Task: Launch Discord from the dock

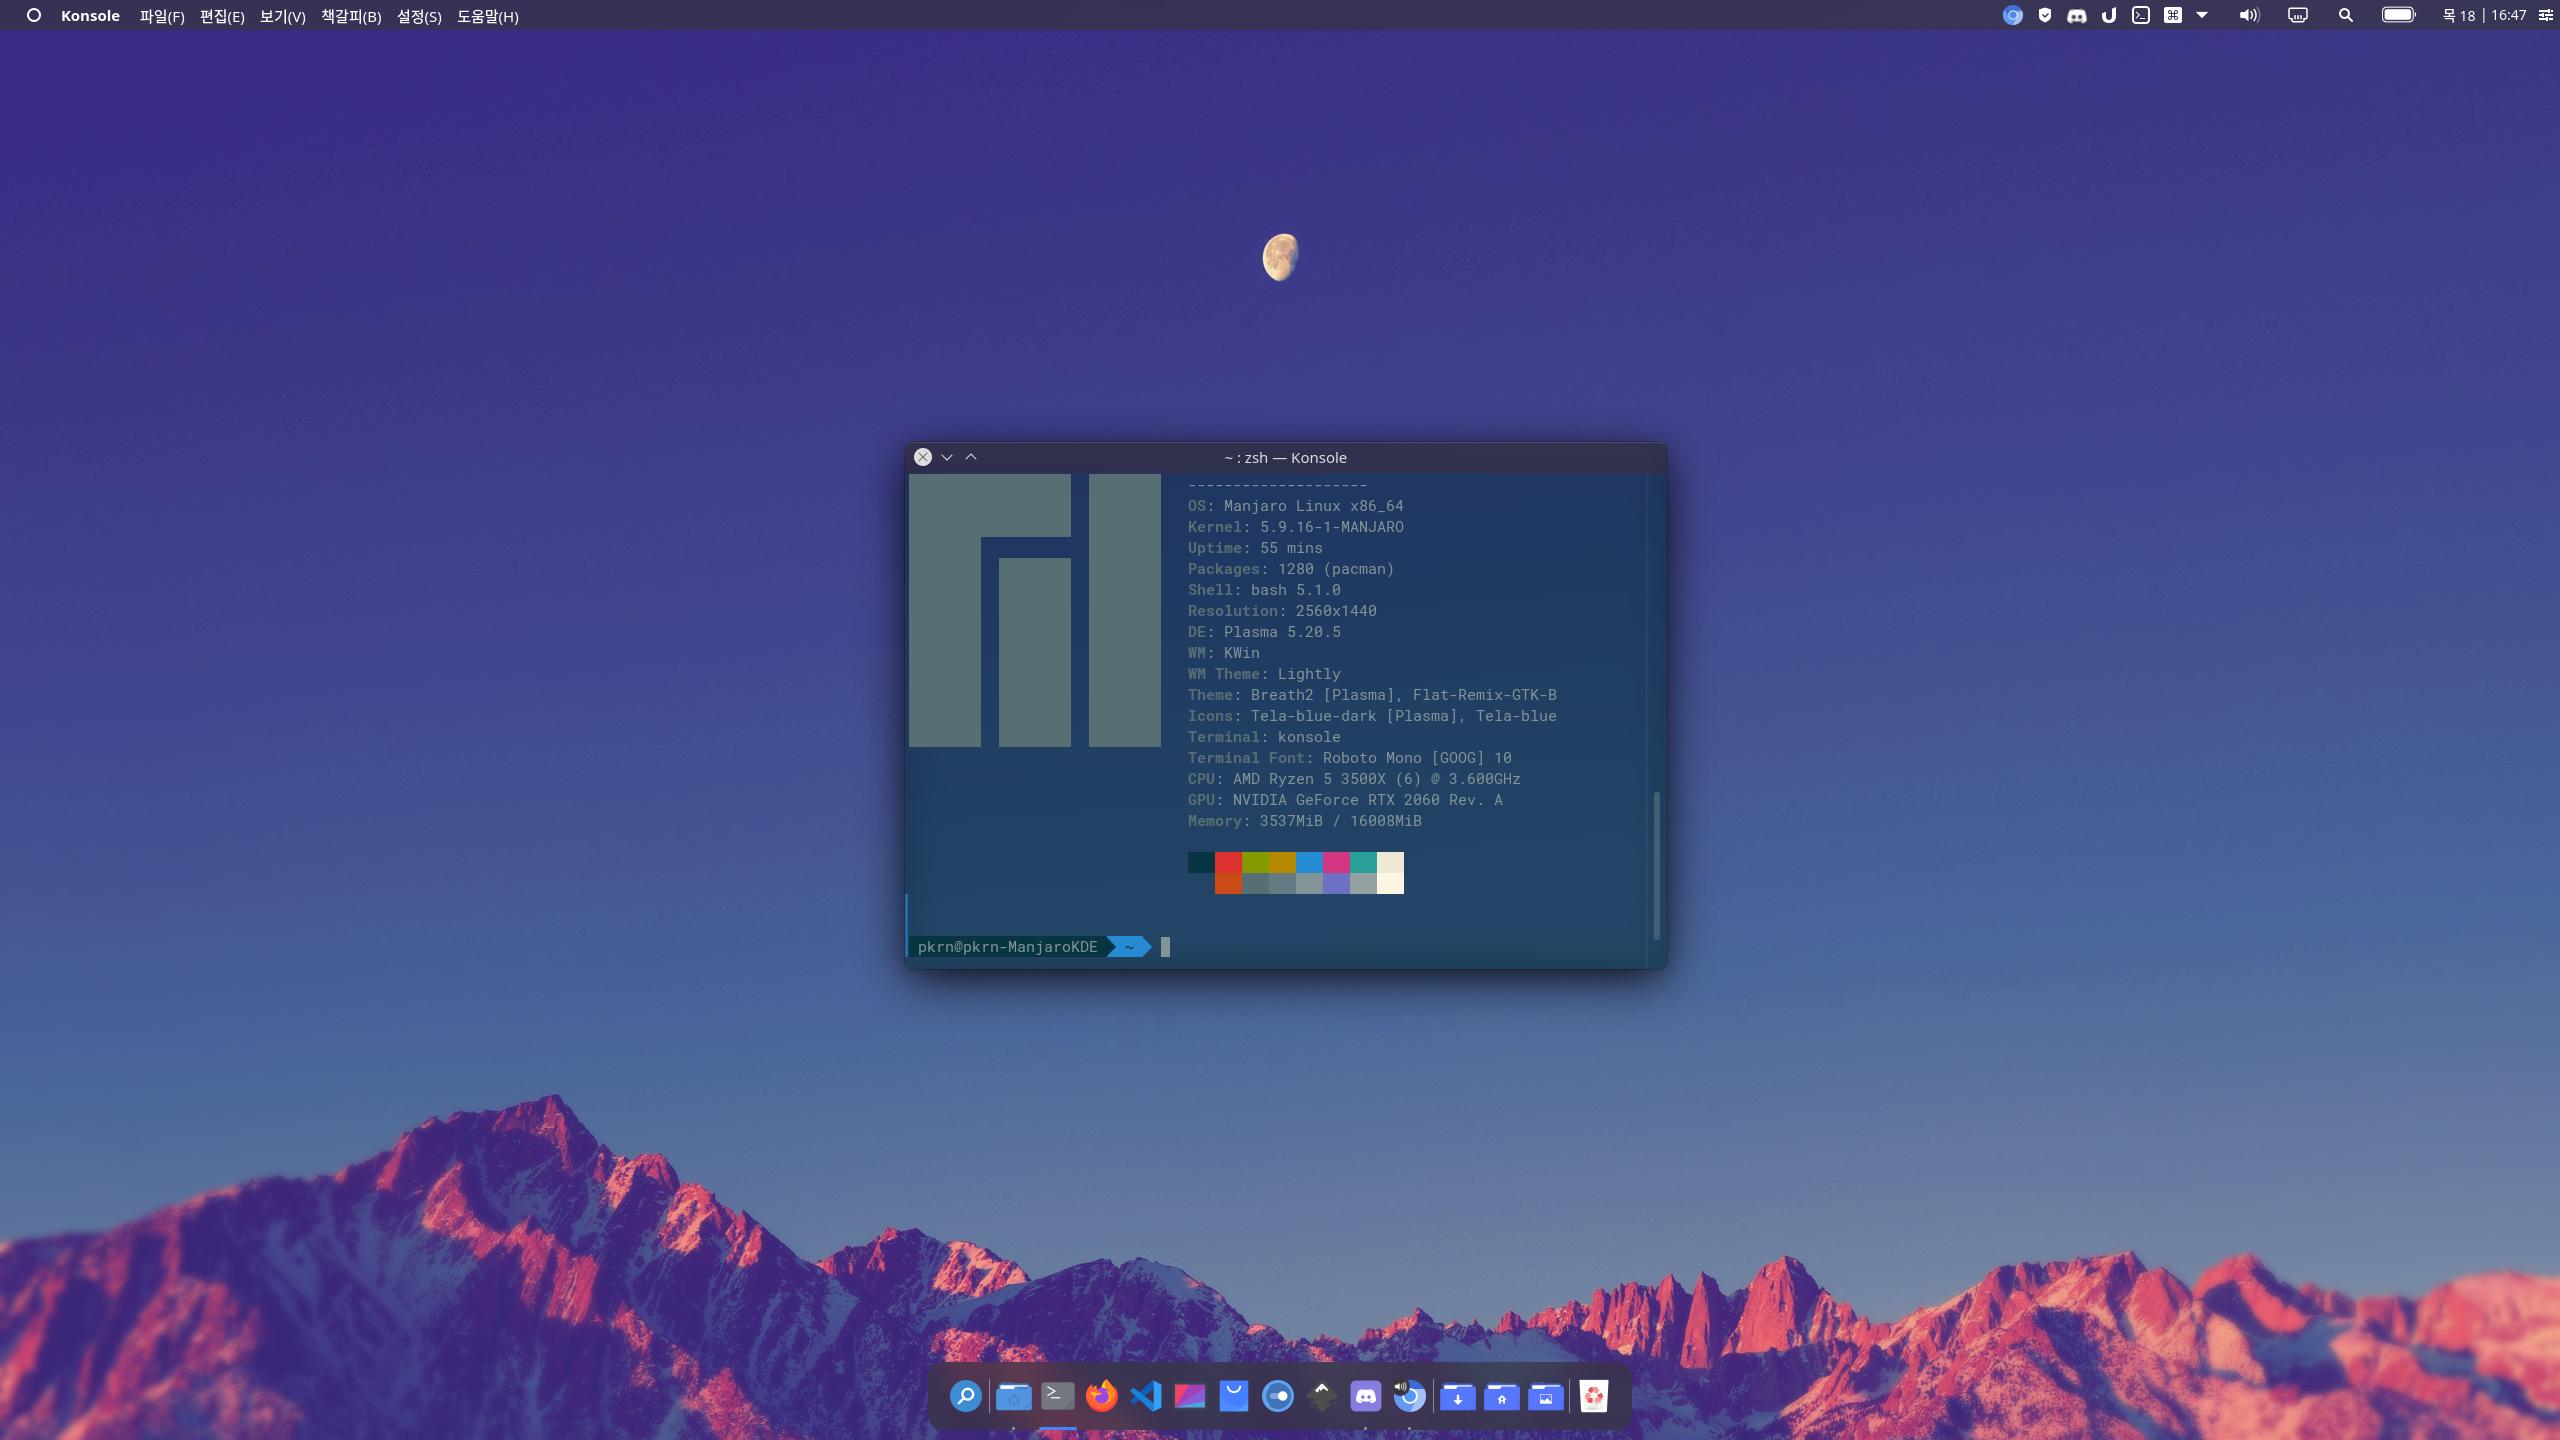Action: coord(1366,1396)
